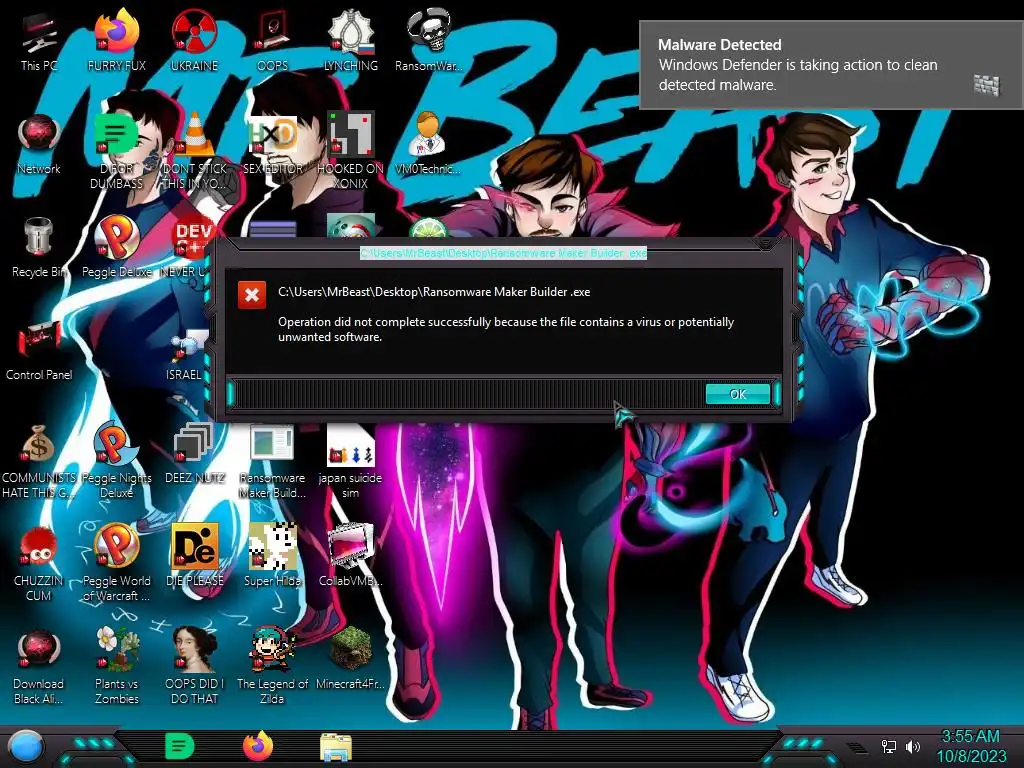Image resolution: width=1024 pixels, height=768 pixels.
Task: Select the OOPS DID I DO THAT portrait icon
Action: [194, 666]
